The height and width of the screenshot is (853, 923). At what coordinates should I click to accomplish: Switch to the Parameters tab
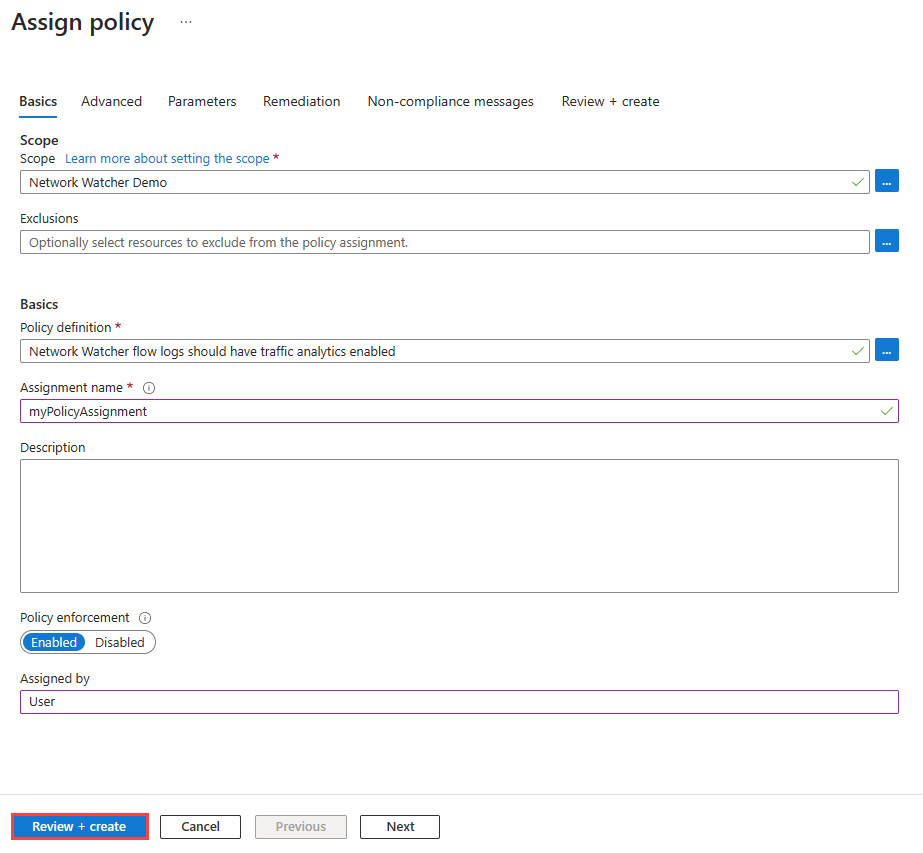pos(202,101)
